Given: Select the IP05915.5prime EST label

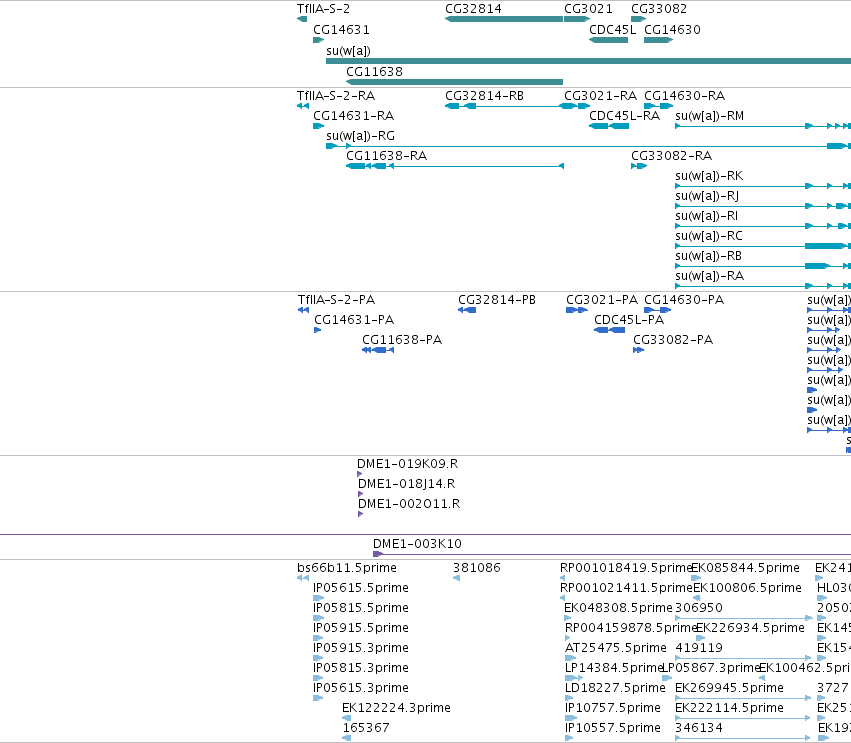Looking at the screenshot, I should click(361, 628).
